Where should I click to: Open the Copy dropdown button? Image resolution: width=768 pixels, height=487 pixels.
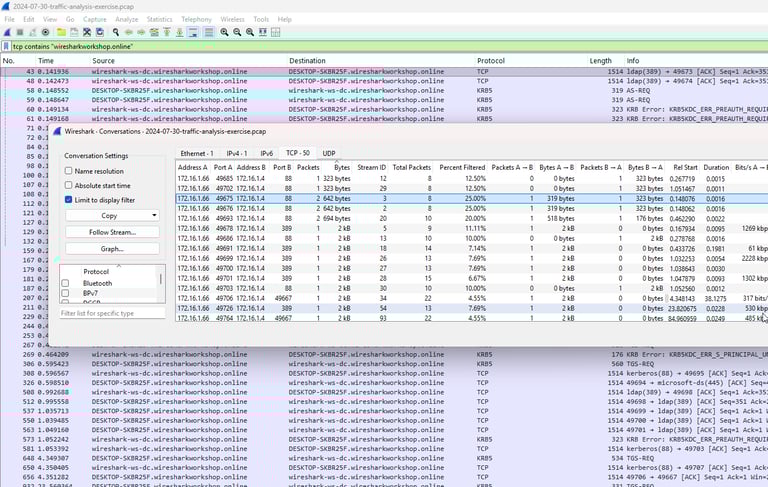[x=111, y=215]
